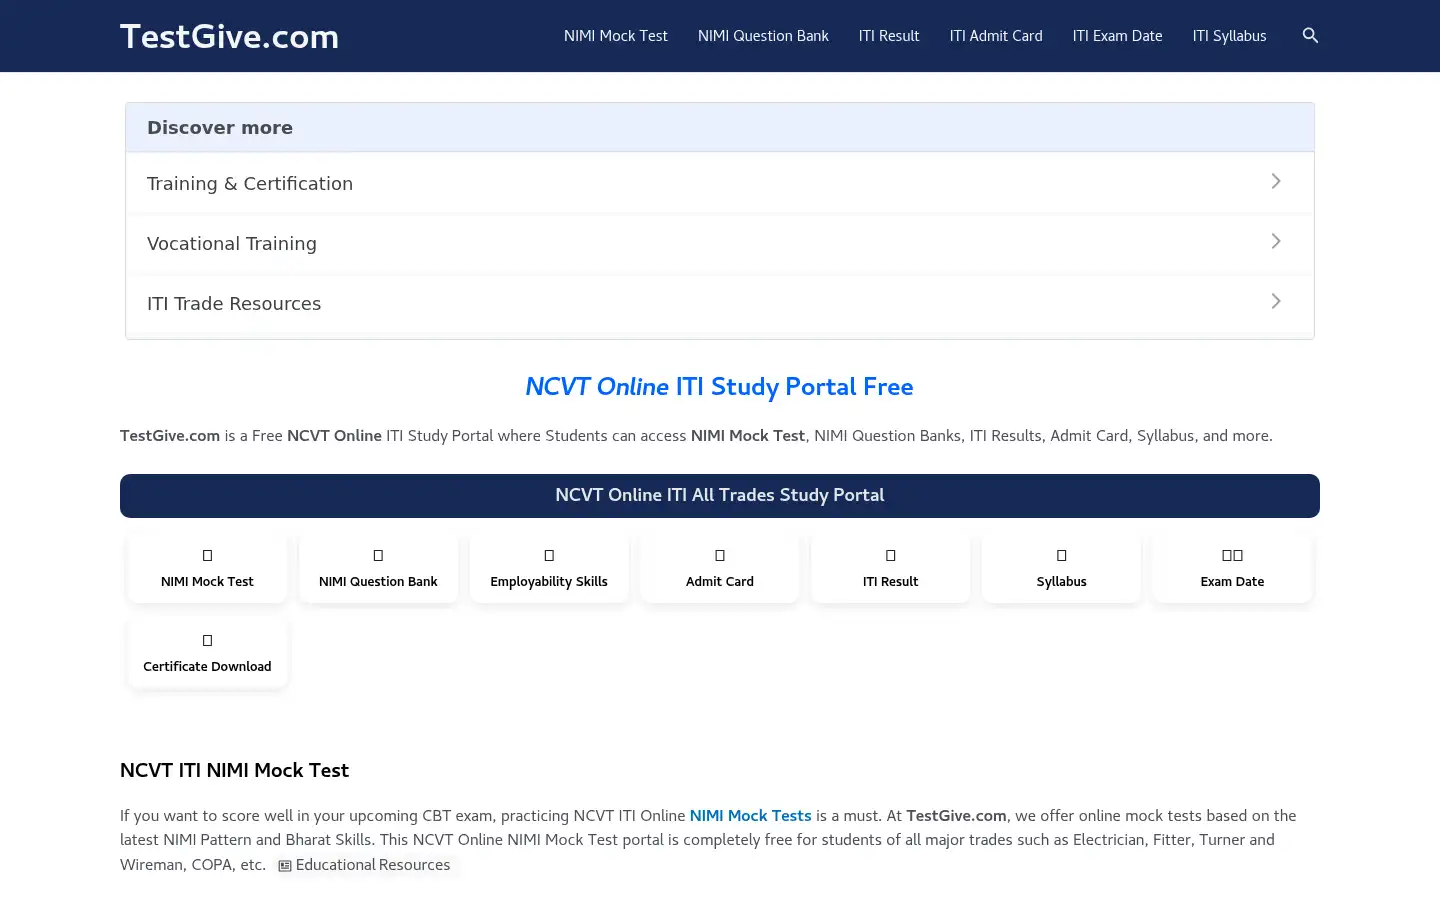
Task: Open NIMI Question Bank menu item
Action: coord(763,36)
